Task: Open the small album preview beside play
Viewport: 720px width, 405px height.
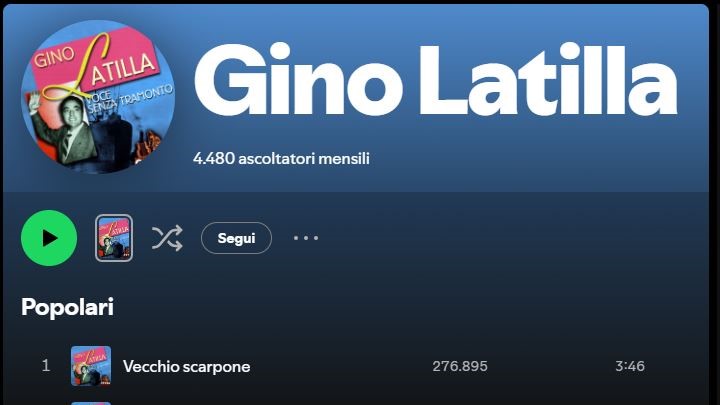Action: click(x=114, y=238)
